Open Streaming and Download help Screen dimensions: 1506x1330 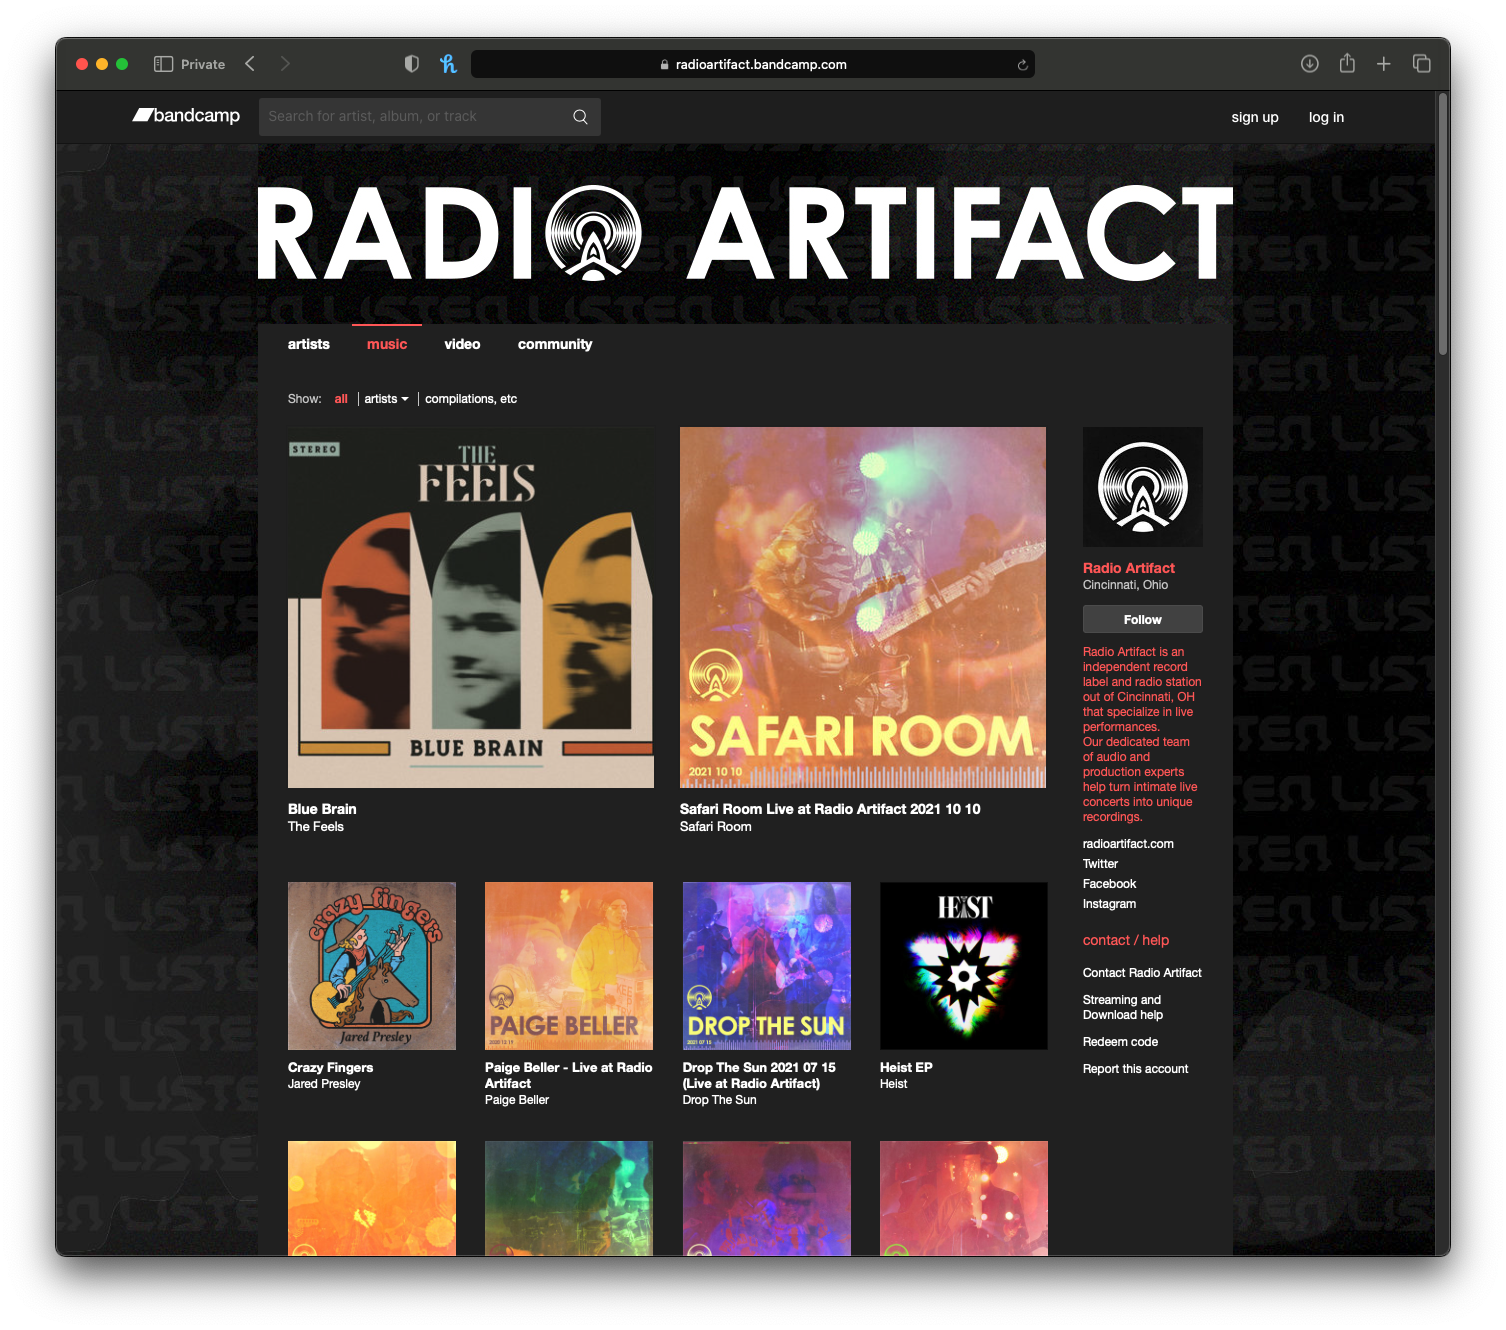(1123, 1007)
